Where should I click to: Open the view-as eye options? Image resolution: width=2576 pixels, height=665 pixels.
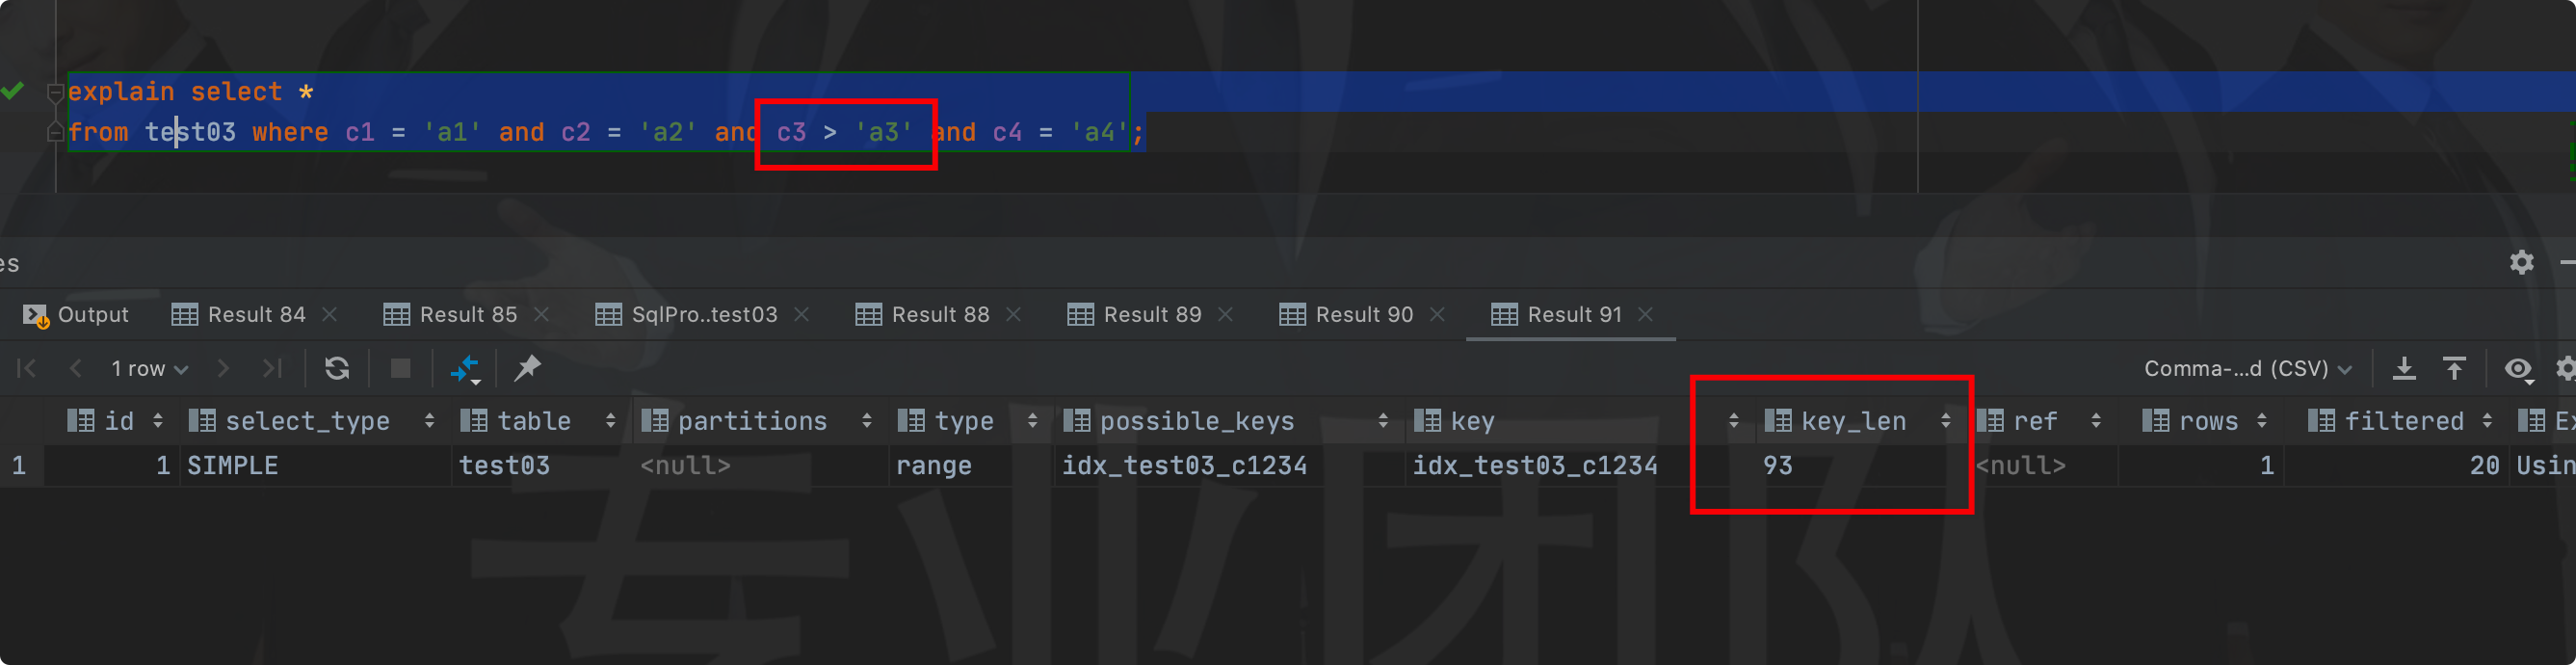click(x=2519, y=370)
